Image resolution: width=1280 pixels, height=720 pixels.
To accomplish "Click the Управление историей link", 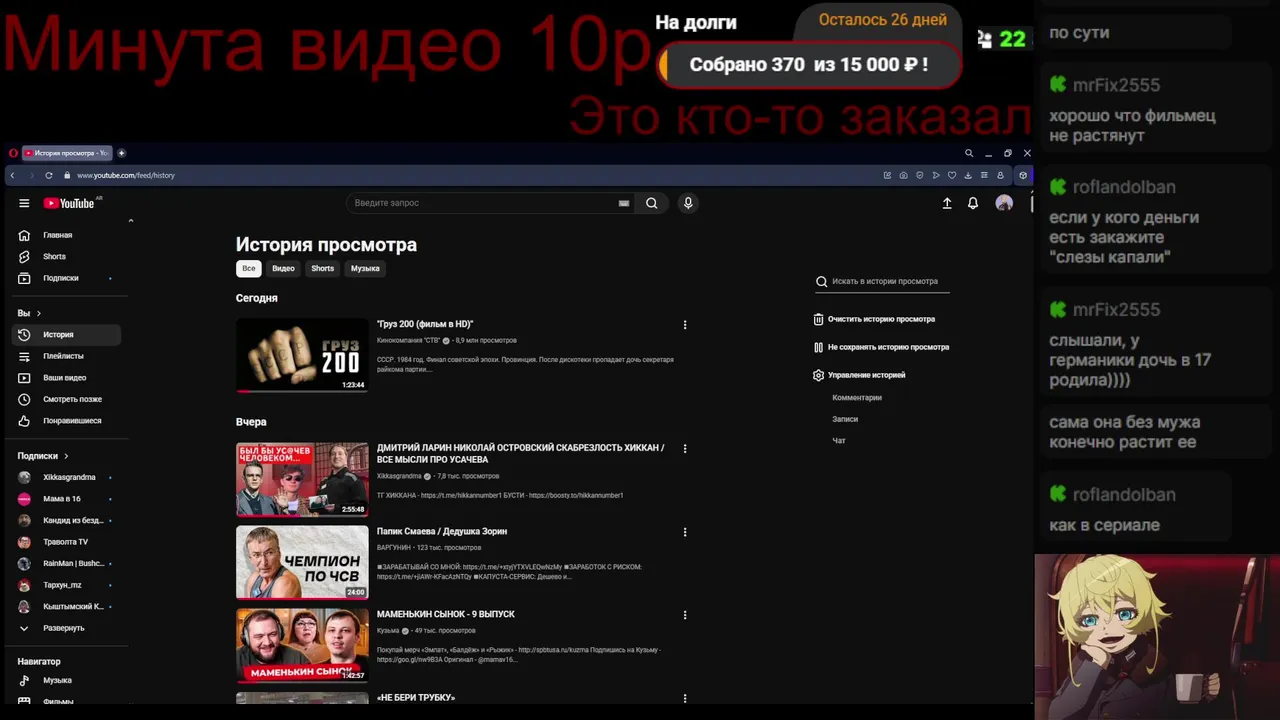I will click(866, 375).
